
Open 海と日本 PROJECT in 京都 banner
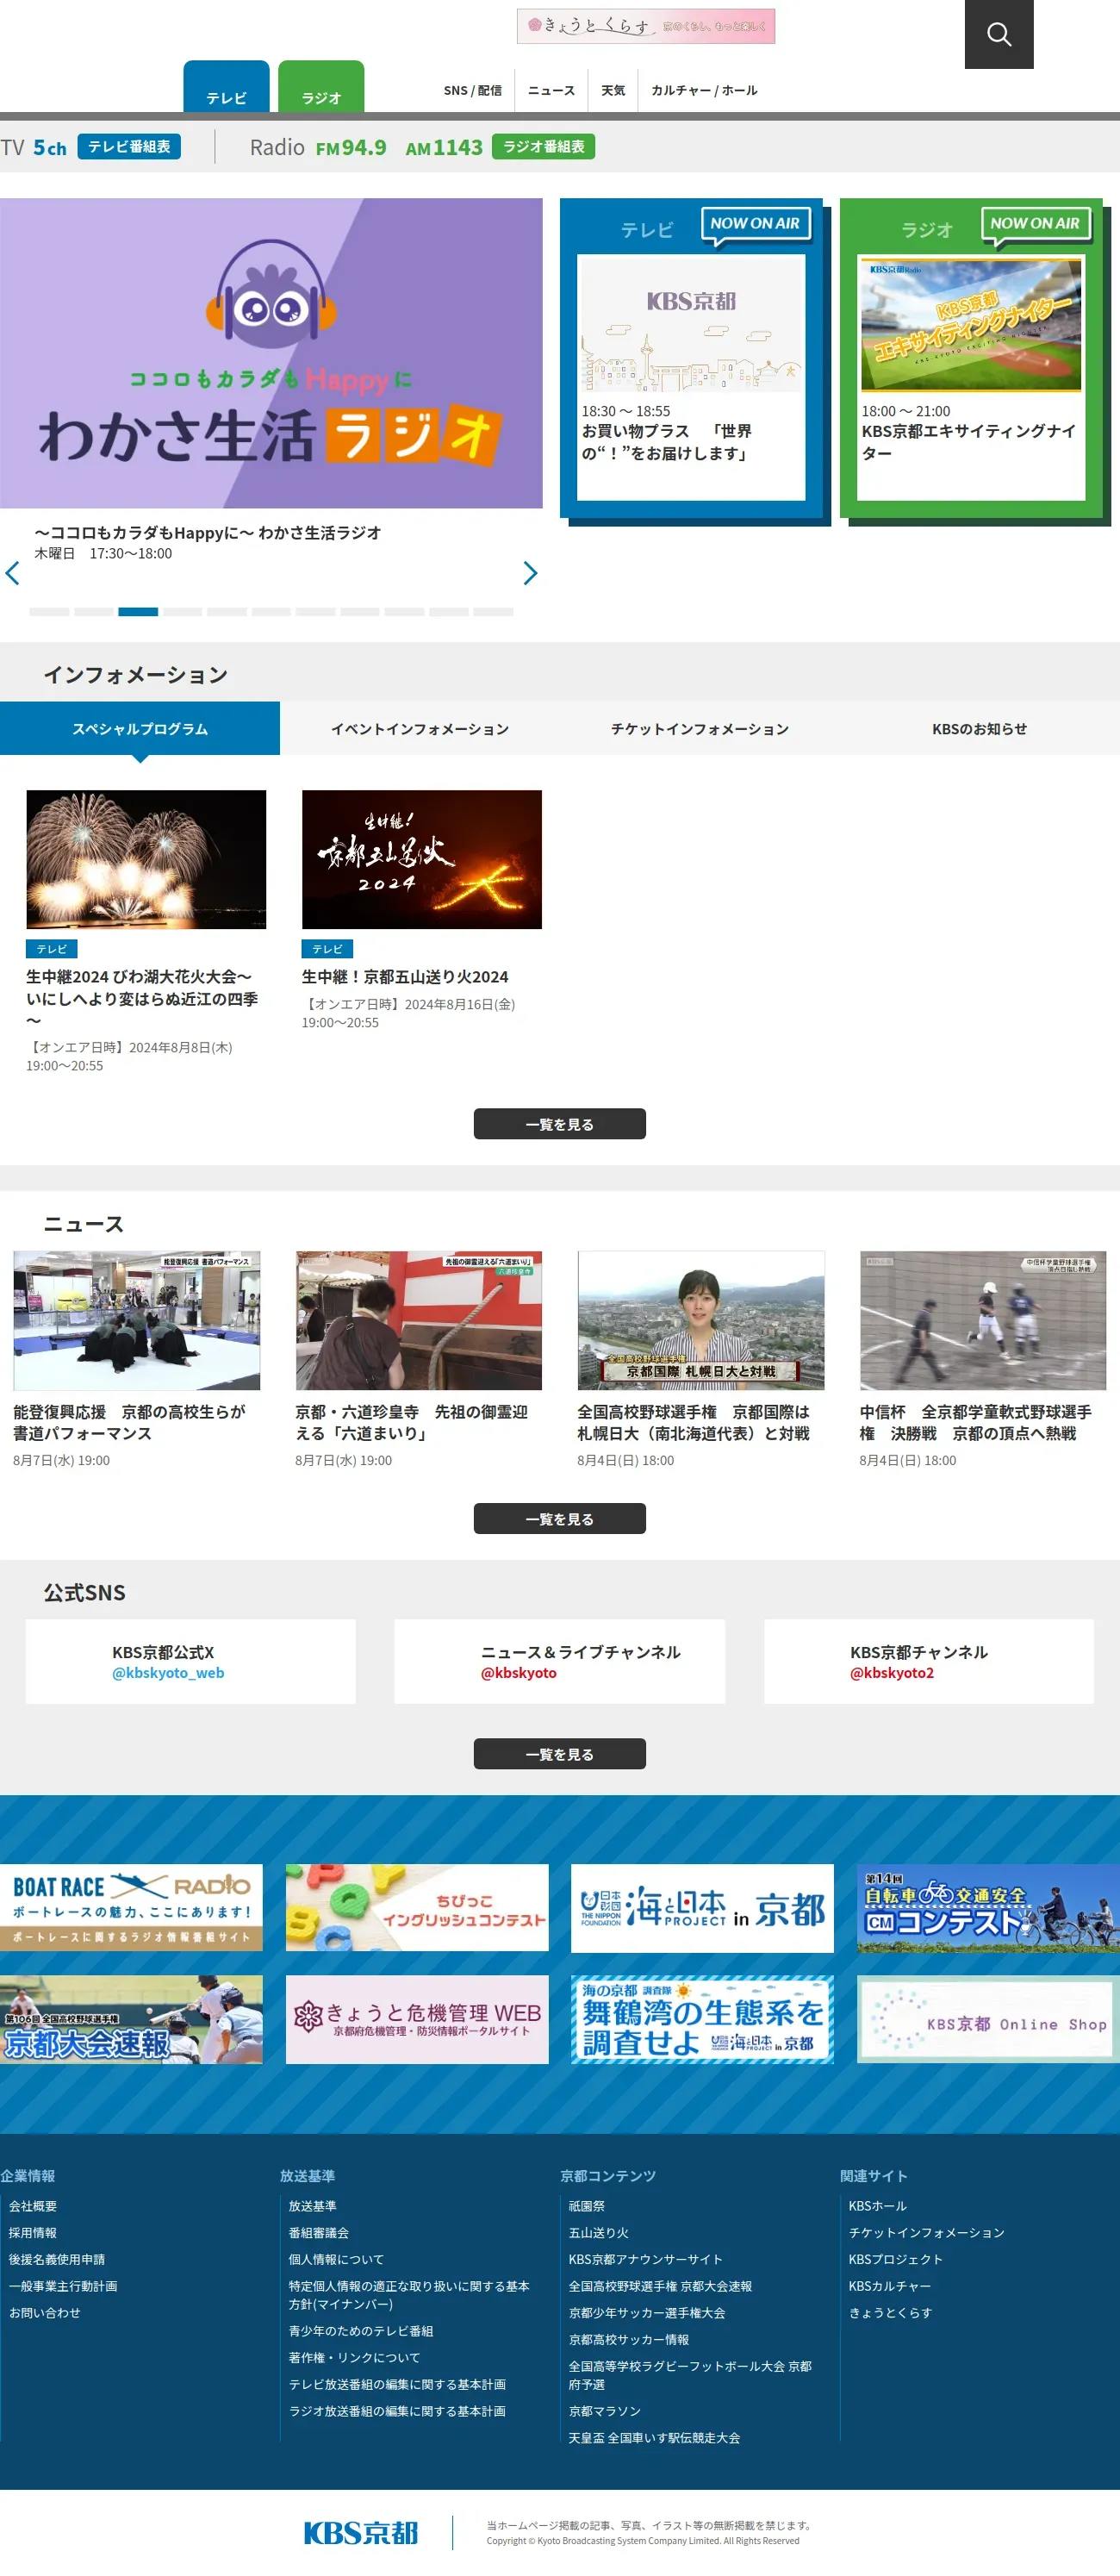click(x=702, y=1907)
